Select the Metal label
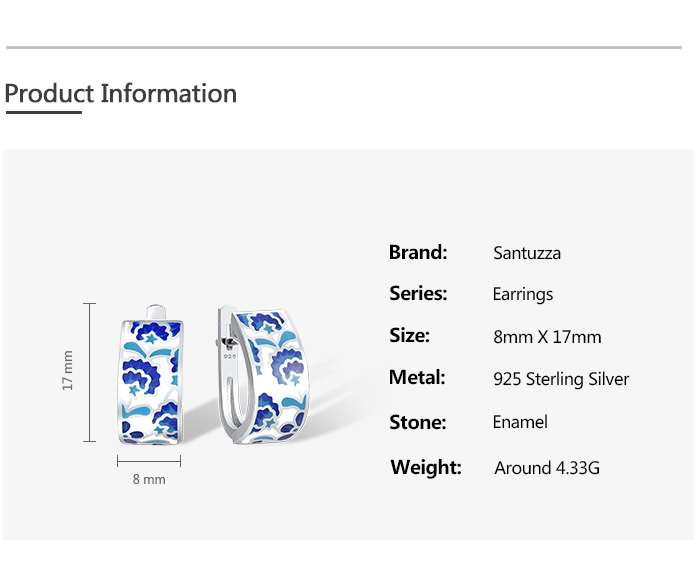The height and width of the screenshot is (588, 700). pyautogui.click(x=417, y=378)
